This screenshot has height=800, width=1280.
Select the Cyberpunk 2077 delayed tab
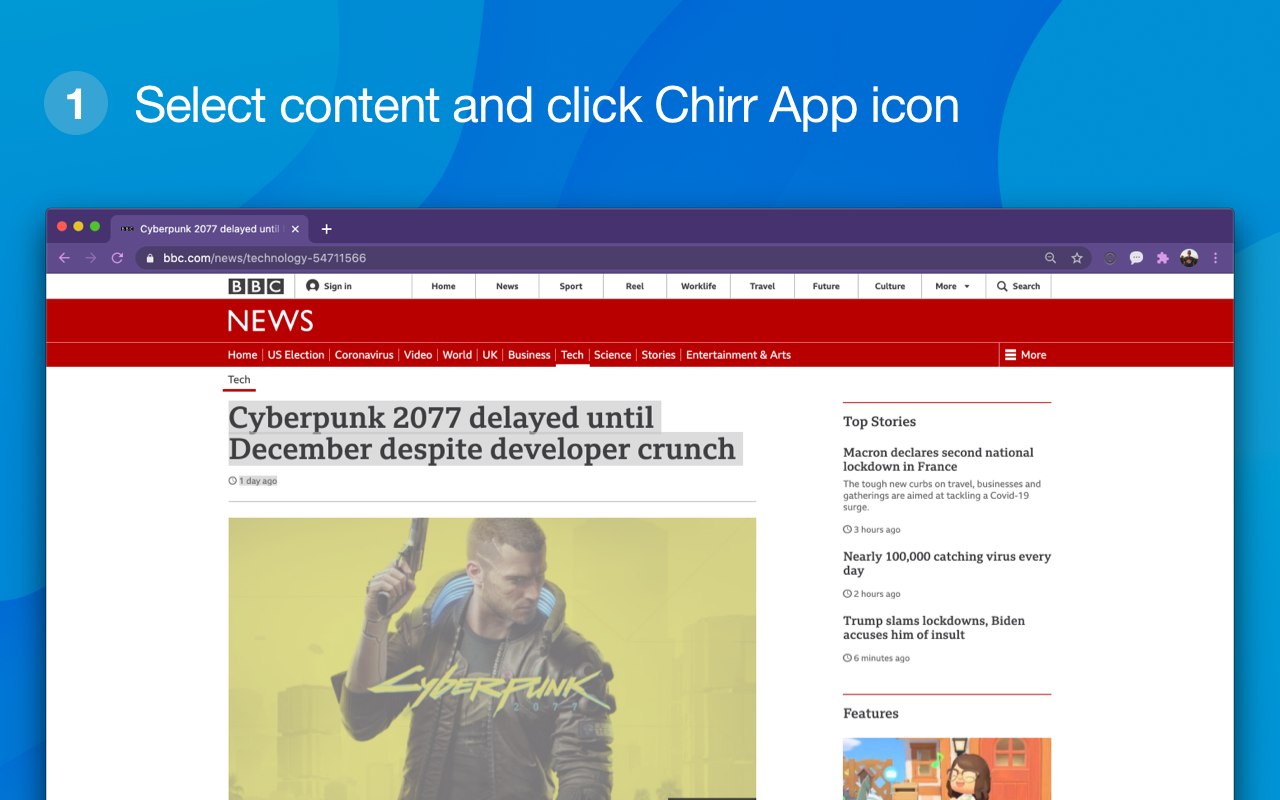[x=209, y=229]
